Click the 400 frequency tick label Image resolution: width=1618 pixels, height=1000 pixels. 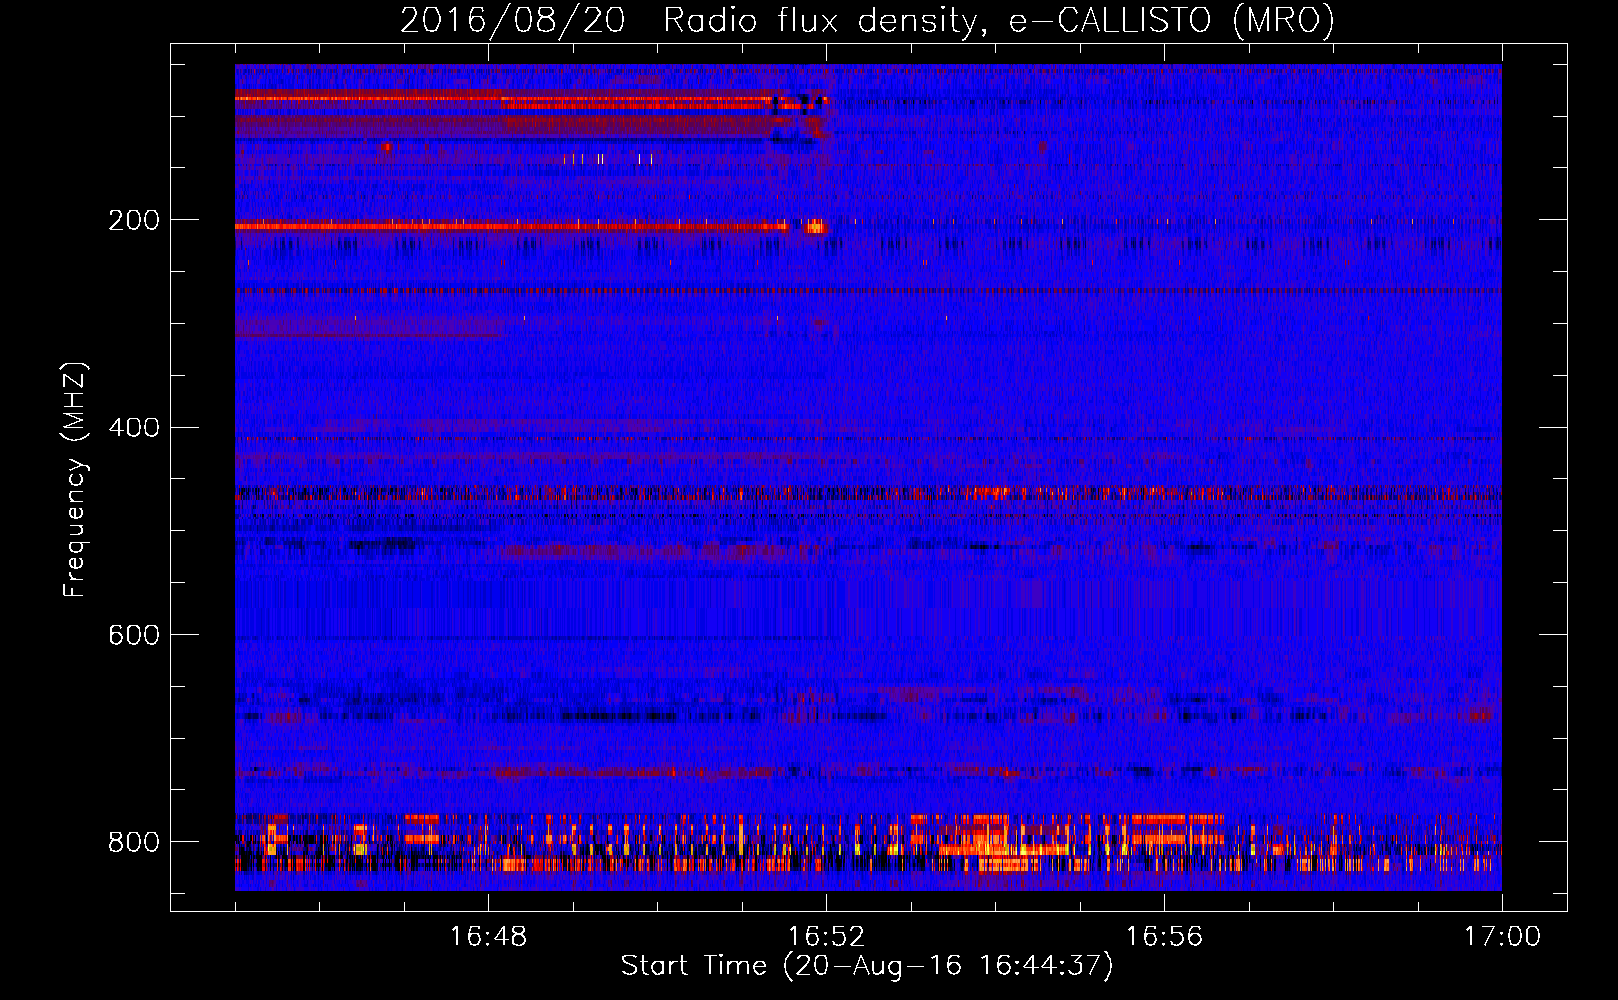tap(133, 428)
